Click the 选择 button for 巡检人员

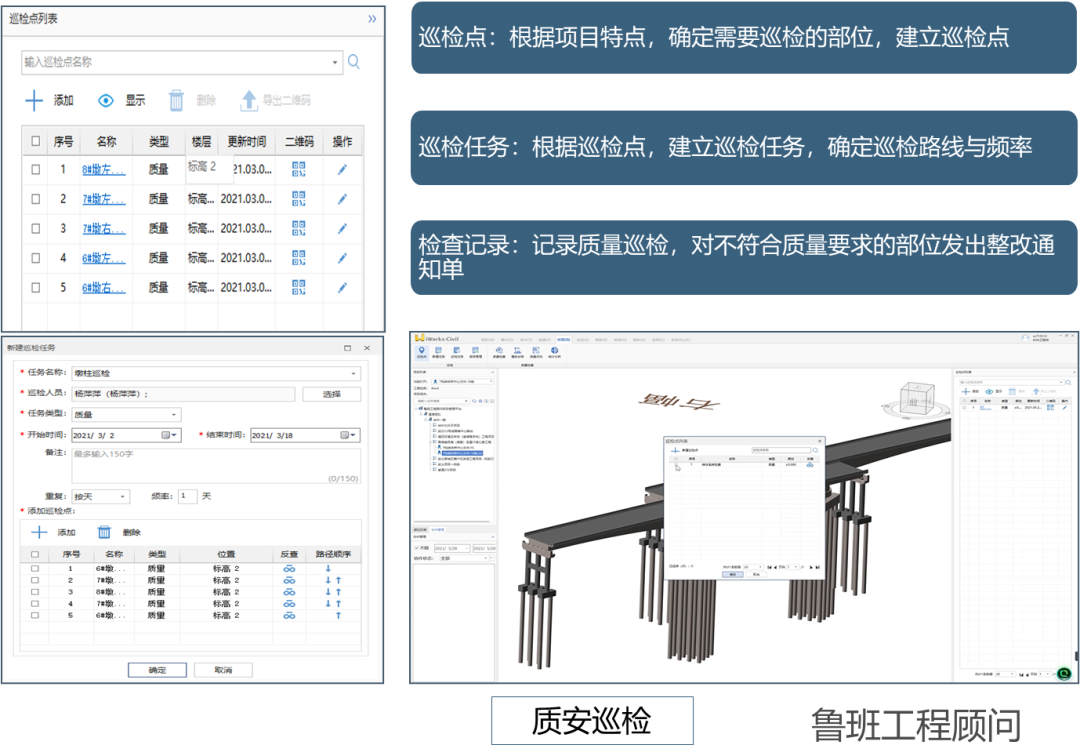click(x=331, y=394)
